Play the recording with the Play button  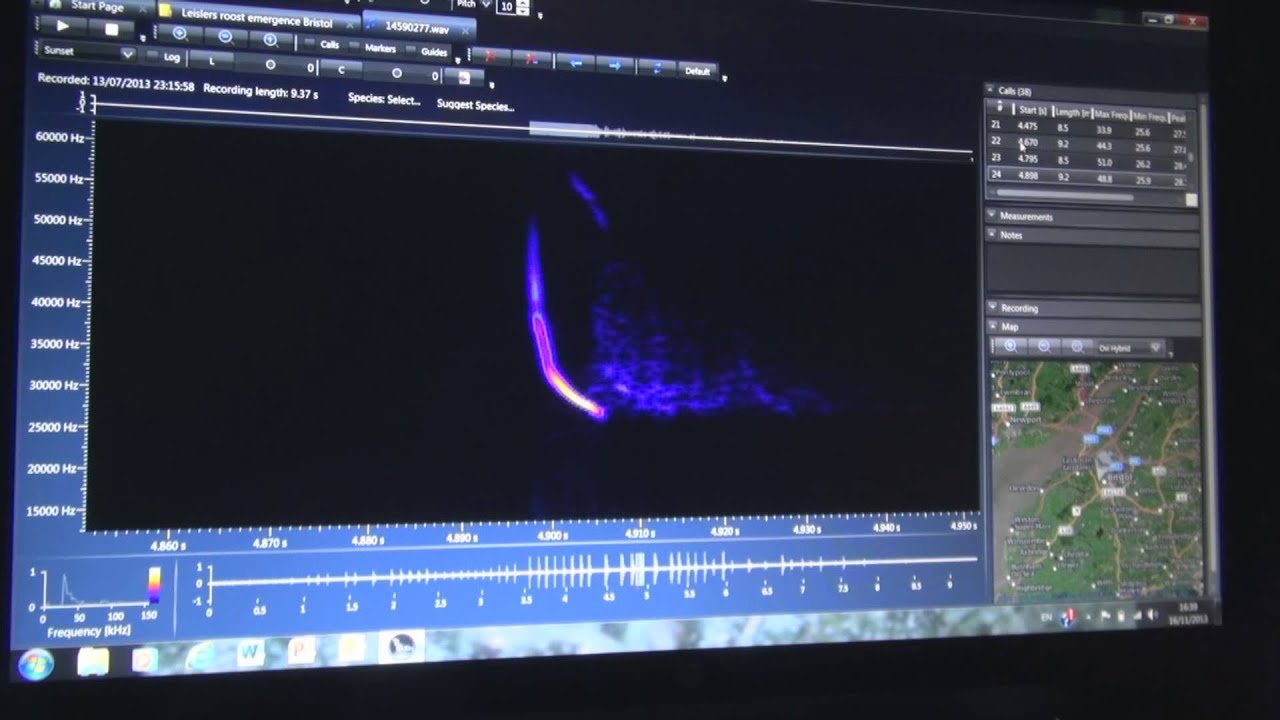click(63, 28)
